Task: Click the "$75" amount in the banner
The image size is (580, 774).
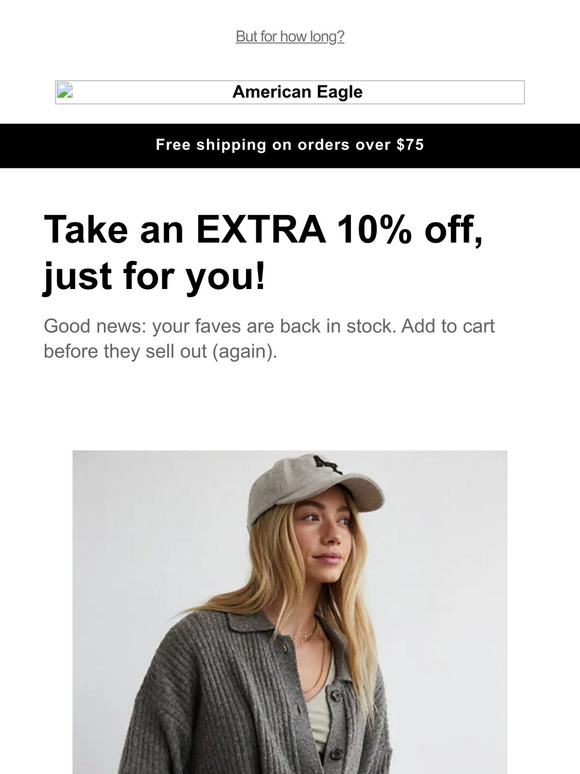Action: tap(410, 145)
